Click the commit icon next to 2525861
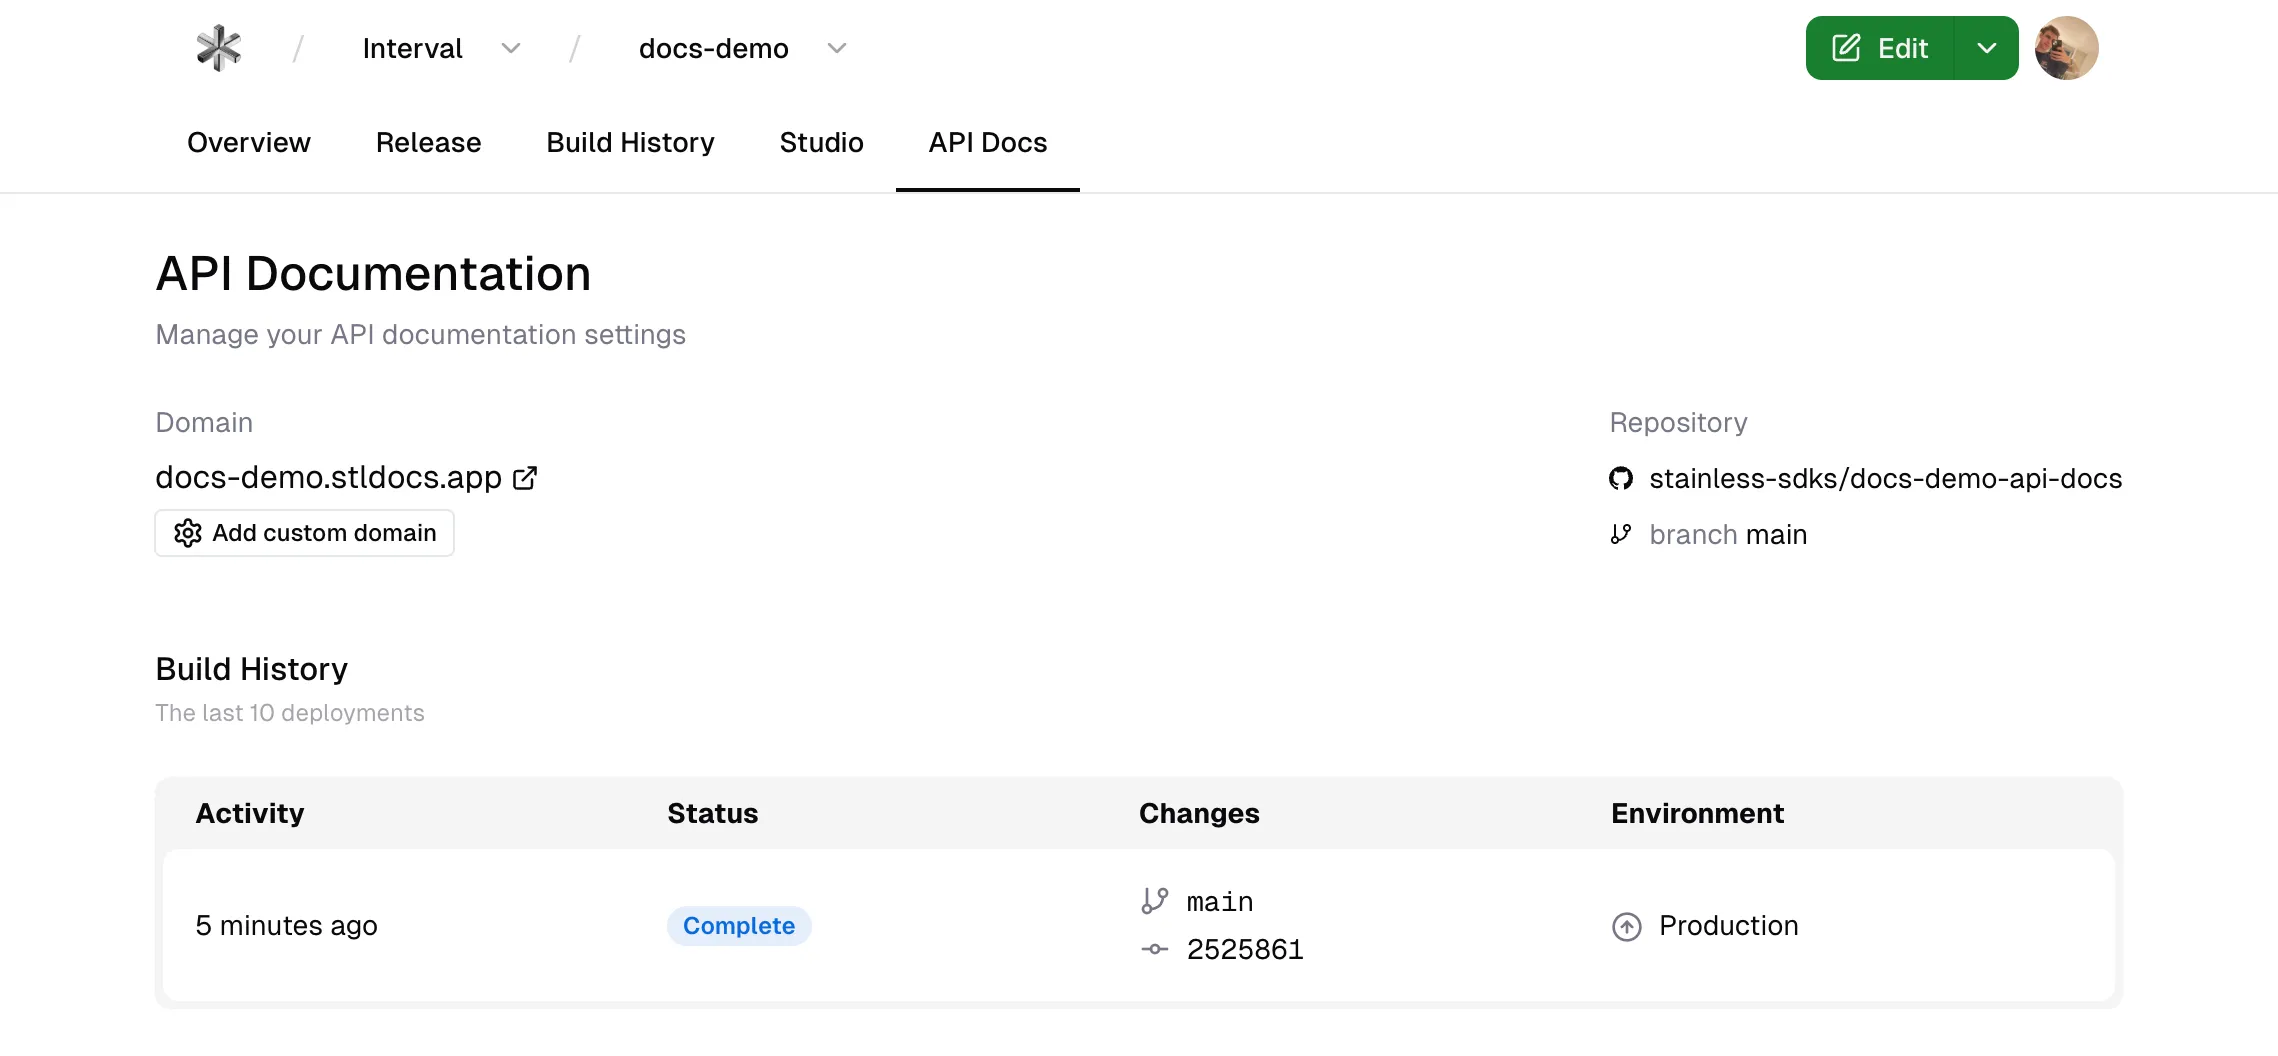2278x1056 pixels. pyautogui.click(x=1155, y=949)
